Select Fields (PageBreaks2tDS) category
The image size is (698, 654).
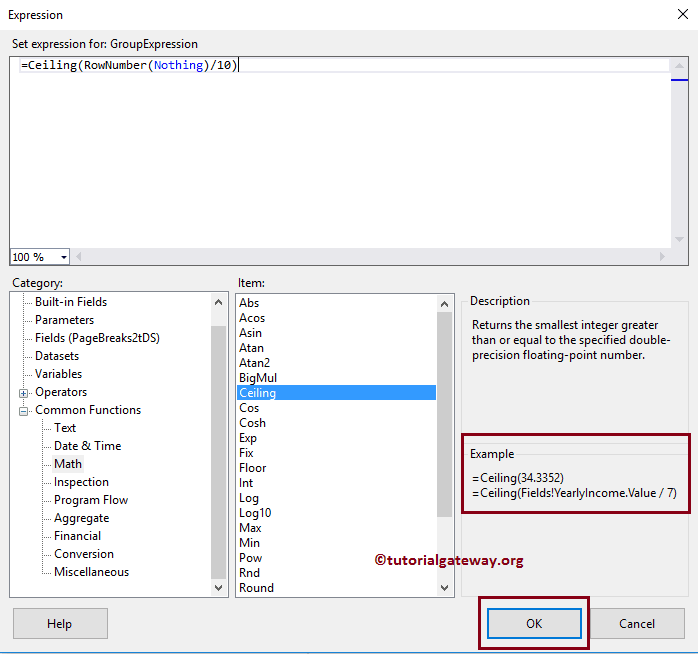(x=97, y=338)
